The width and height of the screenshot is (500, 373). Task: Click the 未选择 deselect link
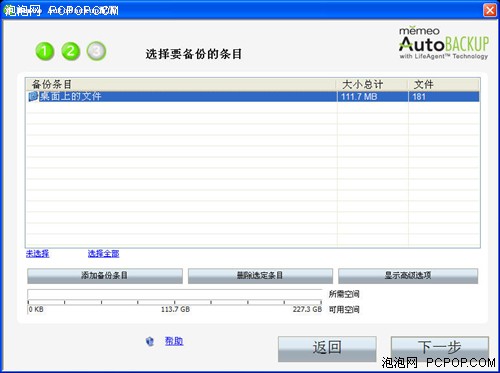(x=38, y=254)
